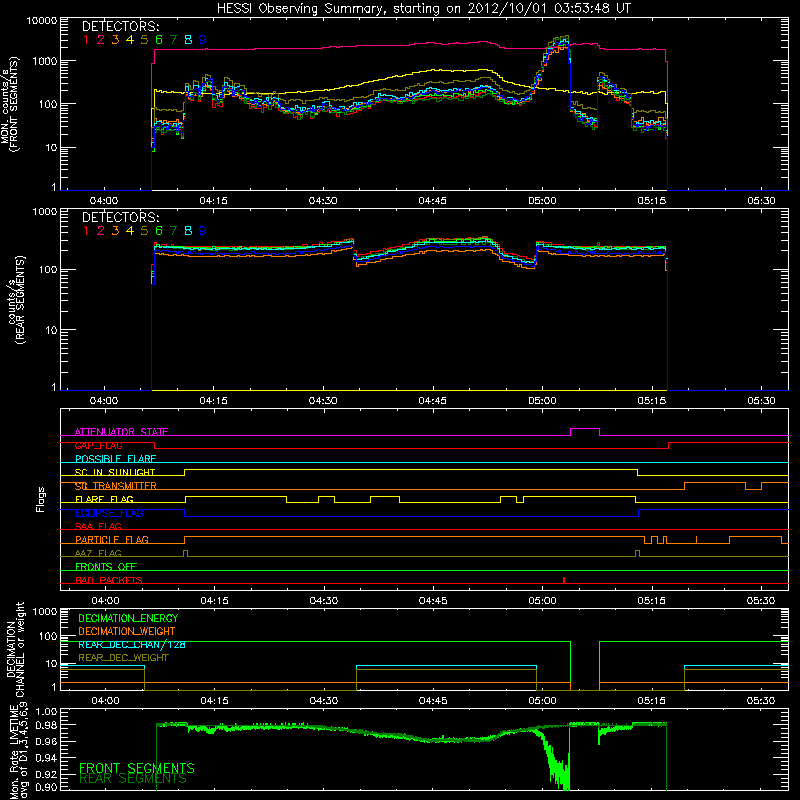Click the REAR_DEC_WEIGHT legend entry
Screen dimensions: 800x800
point(123,658)
